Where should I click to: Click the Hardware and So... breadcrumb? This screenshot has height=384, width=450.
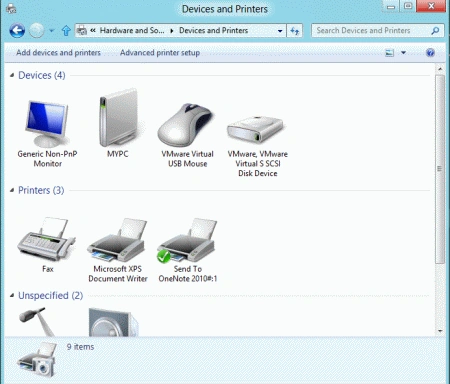click(x=132, y=31)
